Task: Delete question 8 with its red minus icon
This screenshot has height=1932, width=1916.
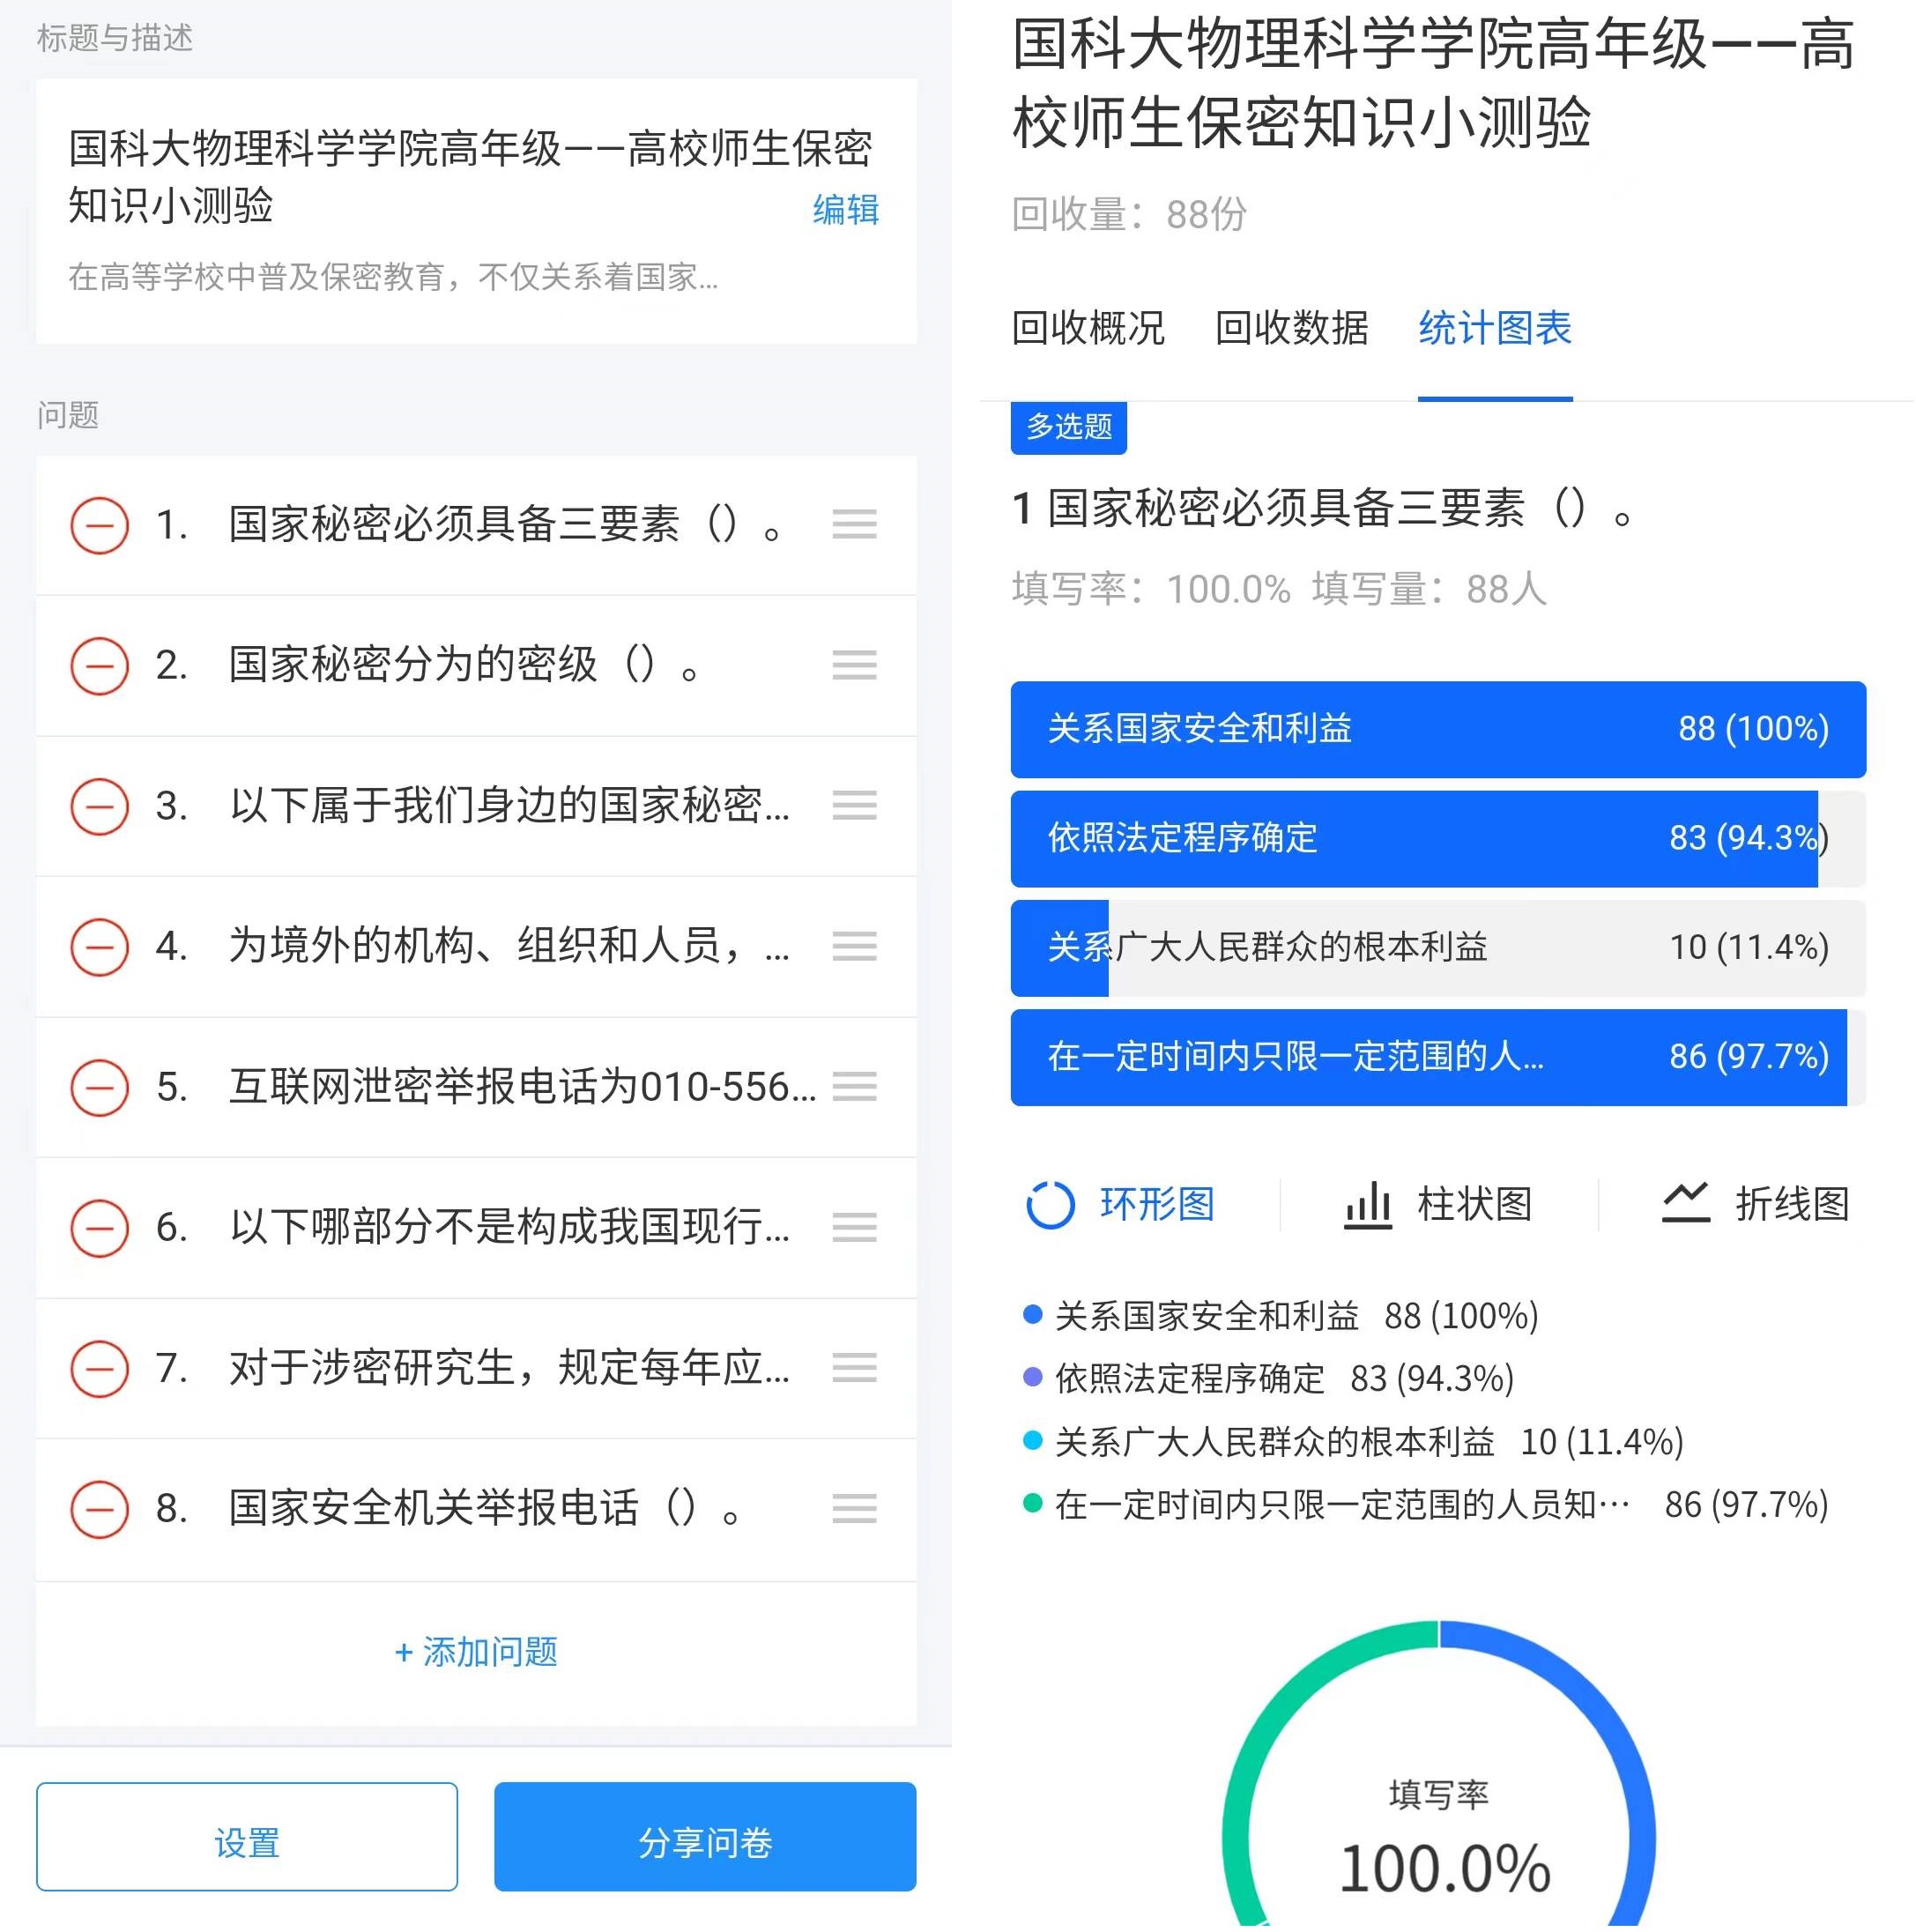Action: pyautogui.click(x=99, y=1509)
